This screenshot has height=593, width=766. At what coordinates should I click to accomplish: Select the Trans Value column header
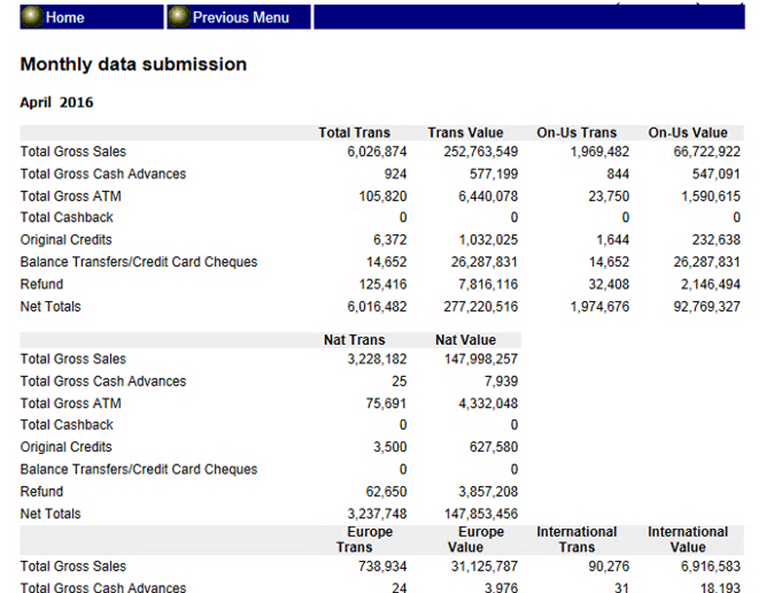pyautogui.click(x=465, y=132)
